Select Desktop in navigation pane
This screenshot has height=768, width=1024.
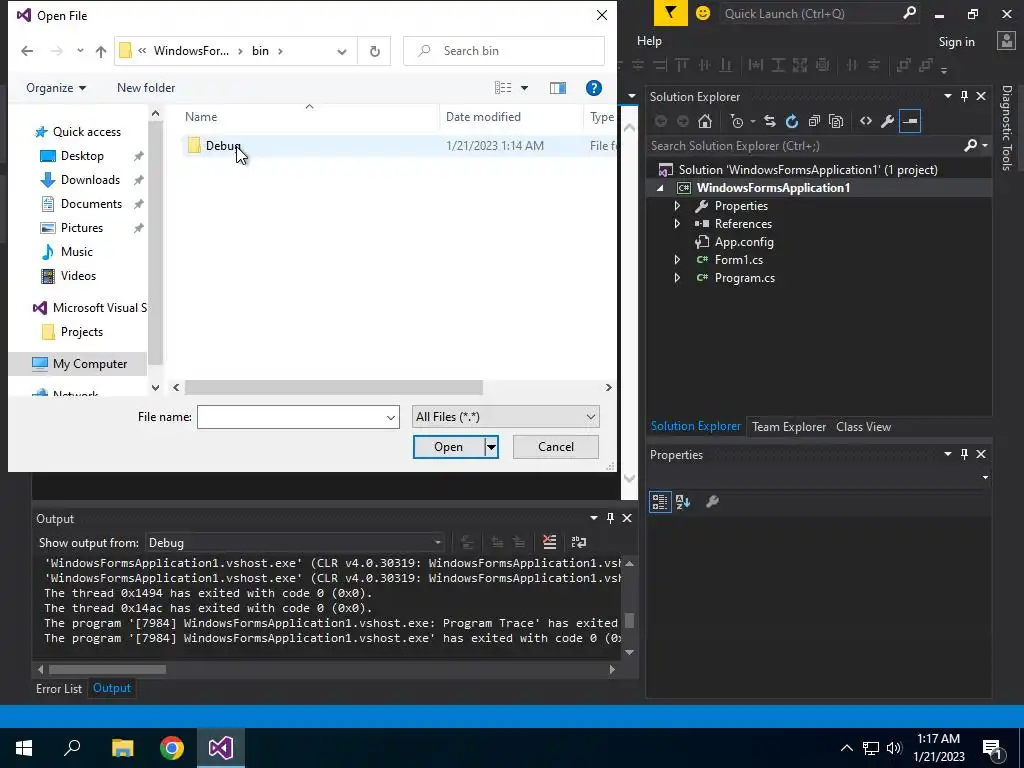(x=82, y=156)
